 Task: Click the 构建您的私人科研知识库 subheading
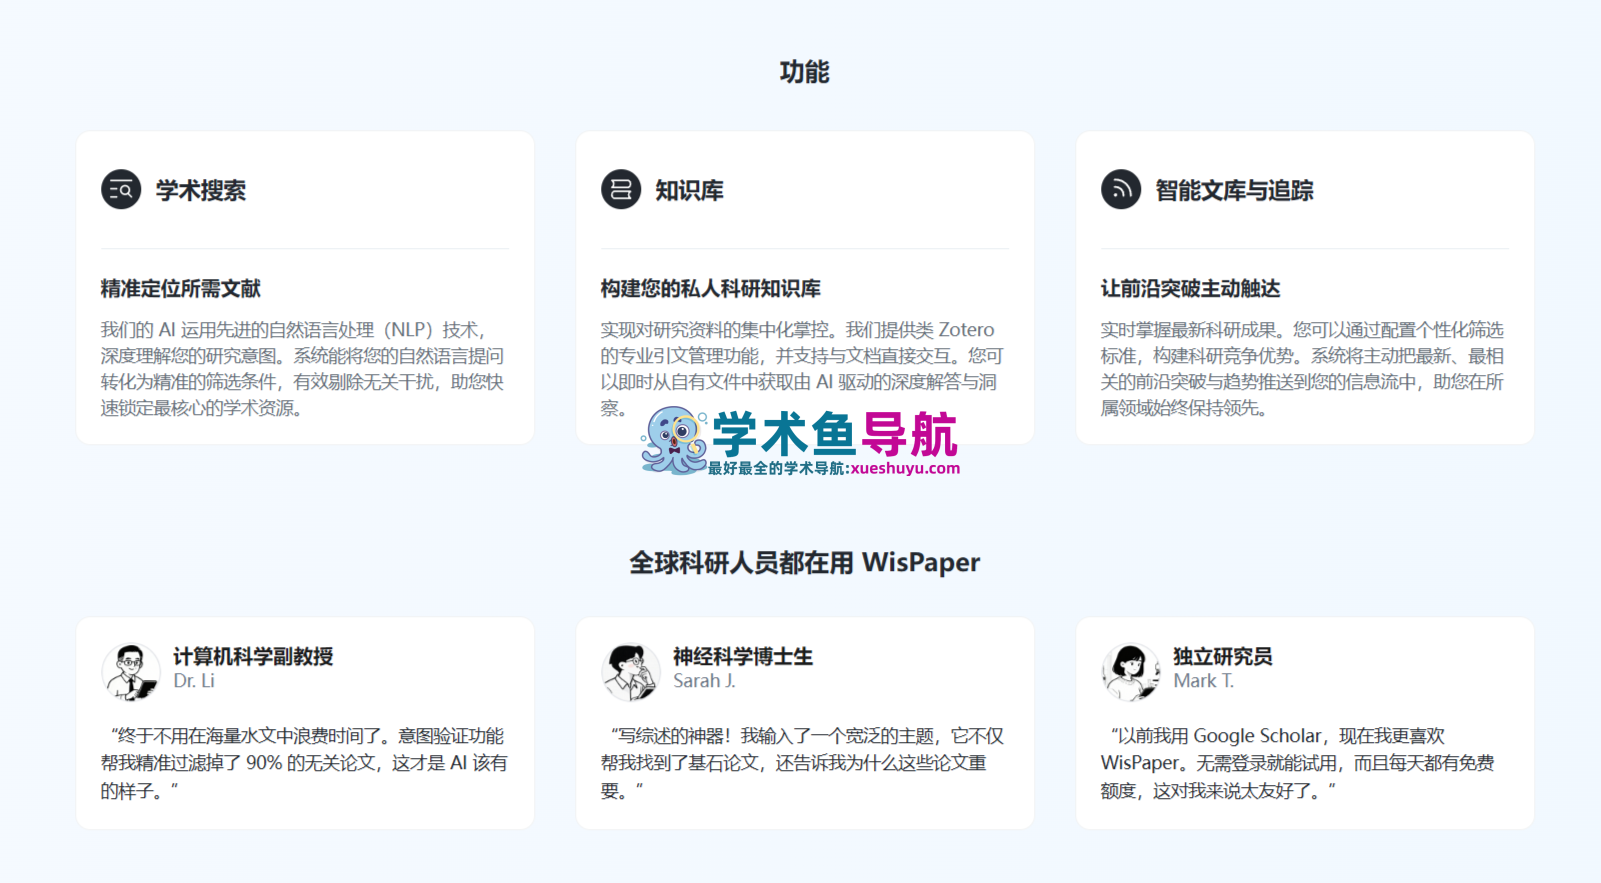(711, 289)
